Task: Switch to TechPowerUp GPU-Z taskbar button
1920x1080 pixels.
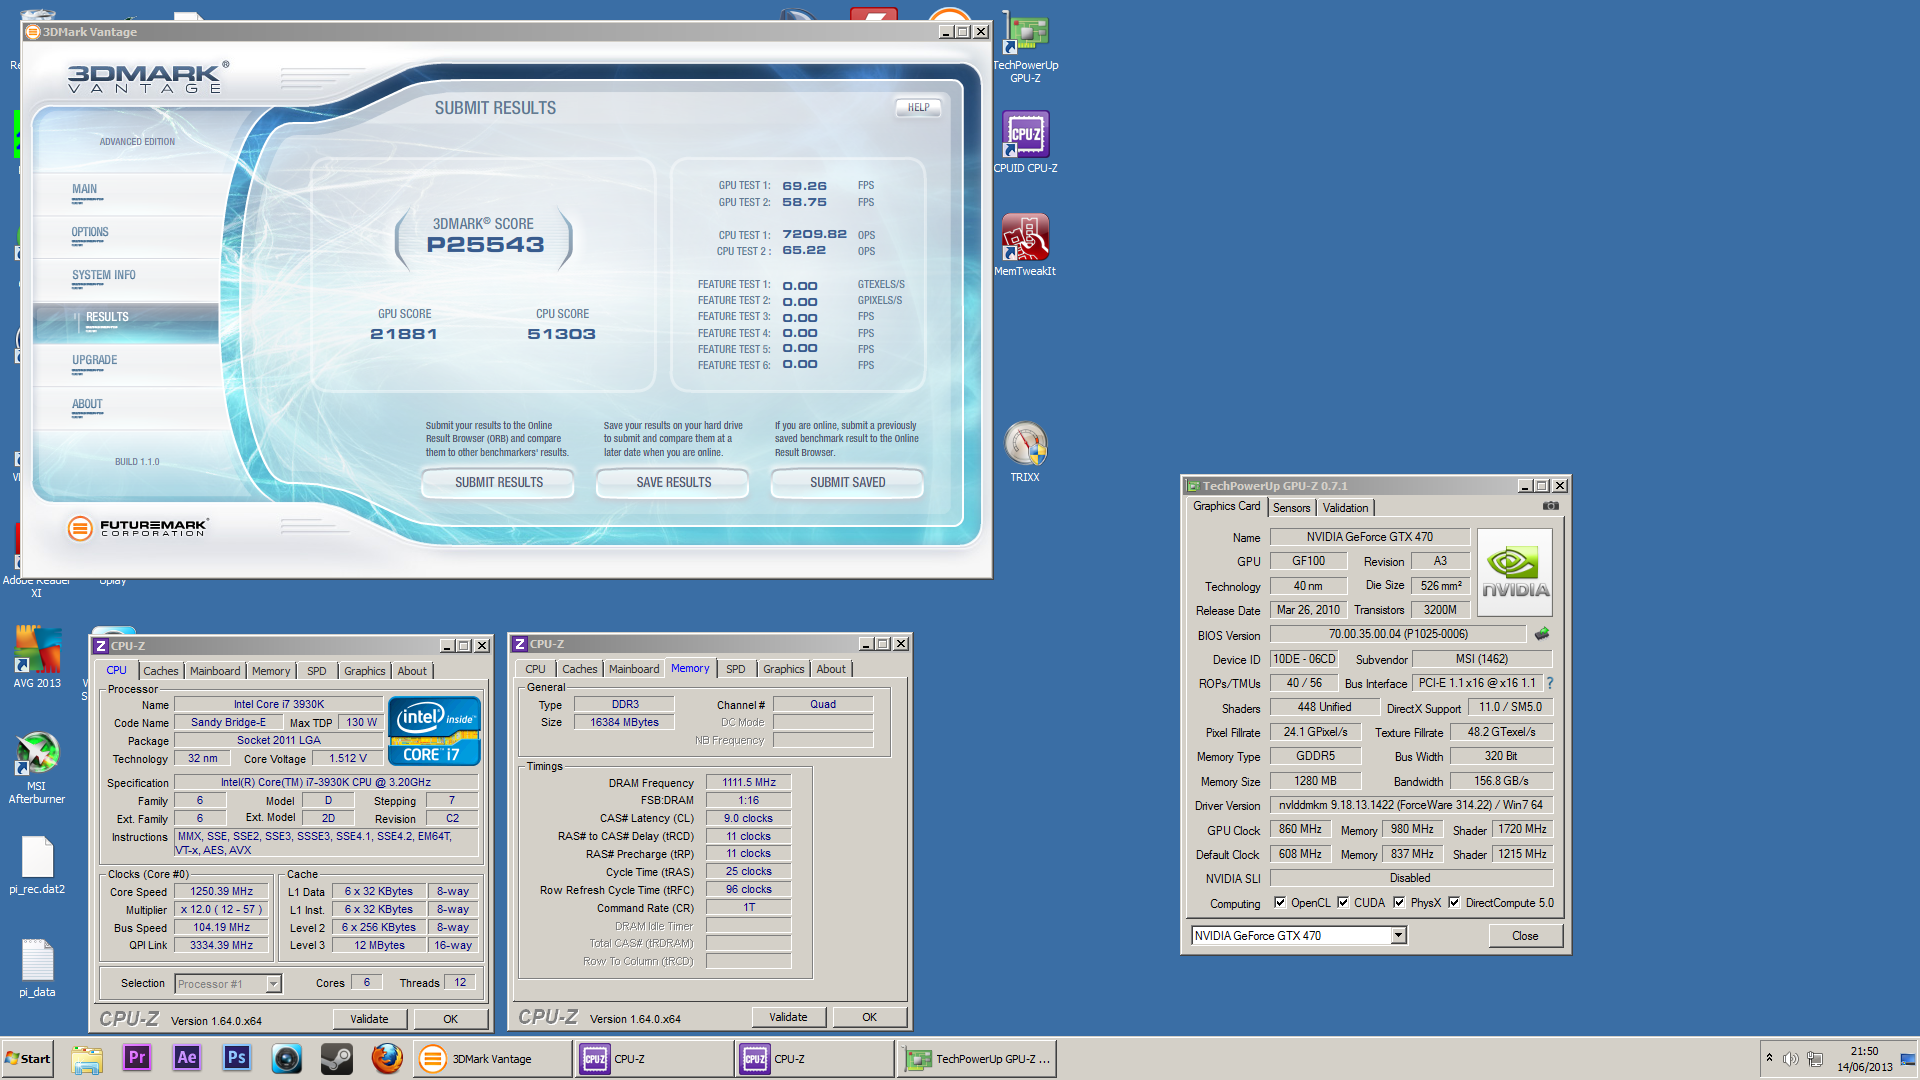Action: (977, 1059)
